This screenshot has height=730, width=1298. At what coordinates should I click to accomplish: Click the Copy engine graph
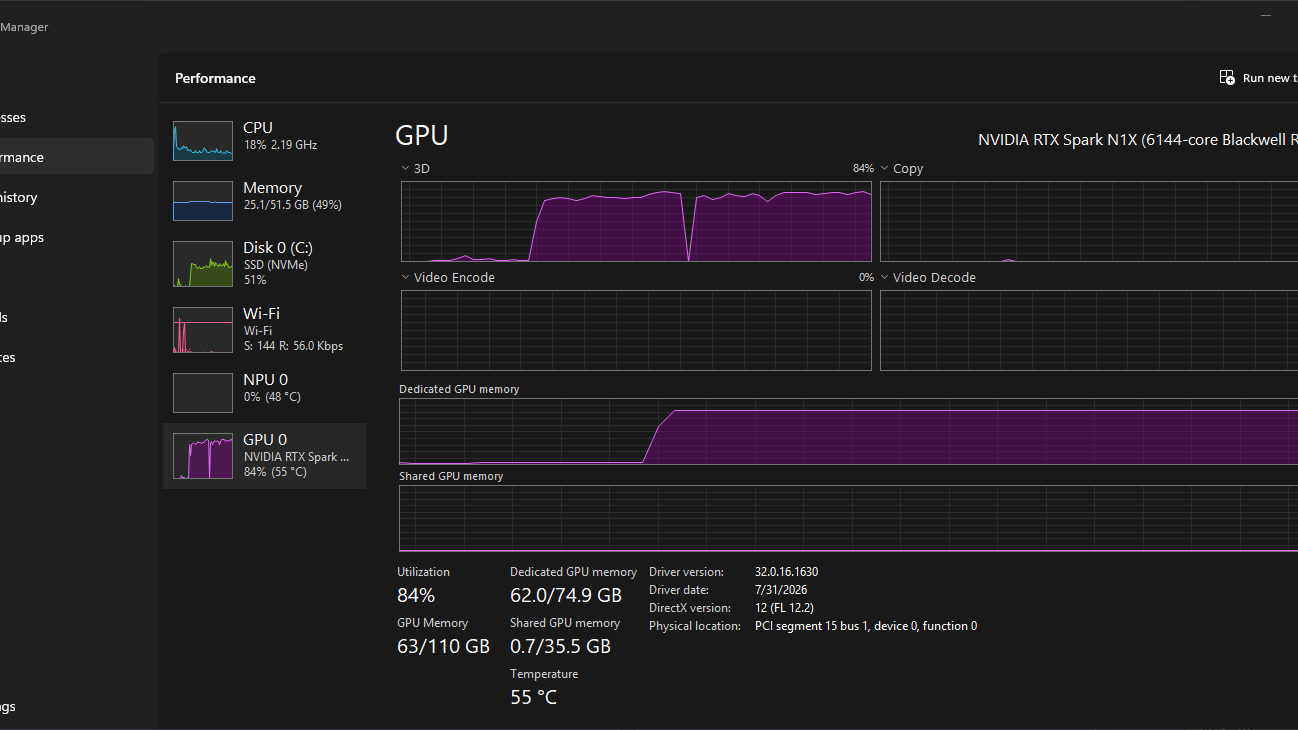coord(1089,221)
